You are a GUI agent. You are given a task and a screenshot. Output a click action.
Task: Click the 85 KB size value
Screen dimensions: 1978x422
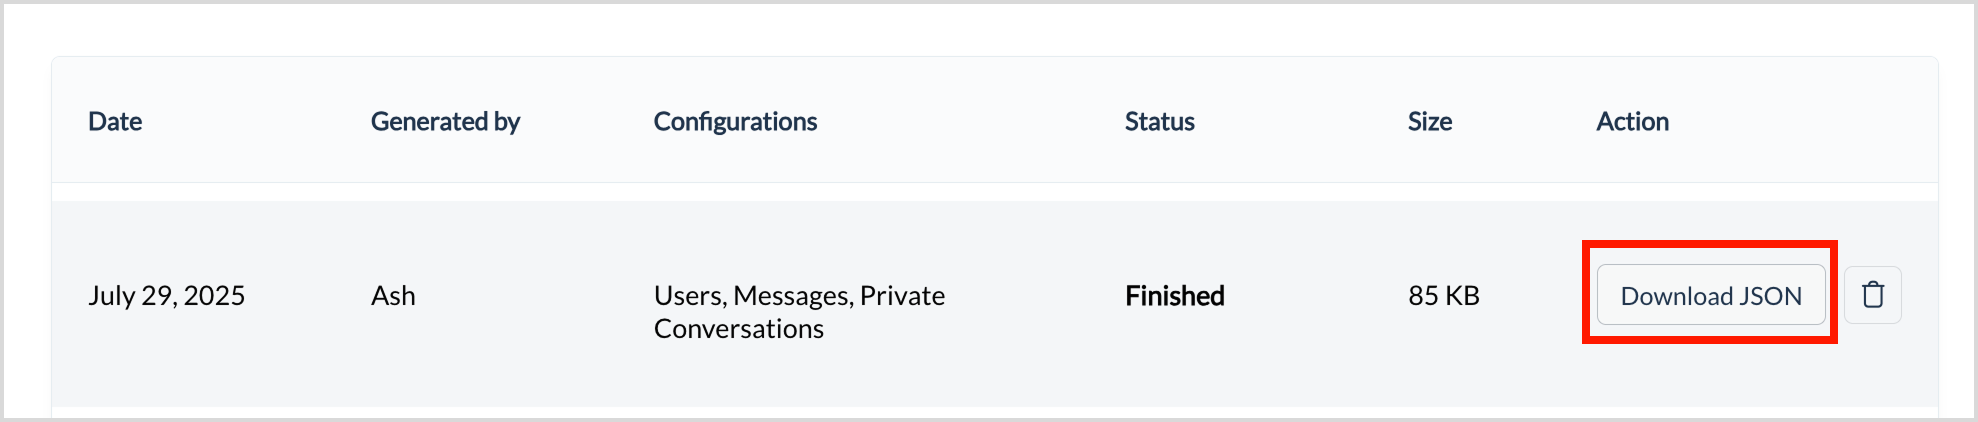(x=1444, y=295)
